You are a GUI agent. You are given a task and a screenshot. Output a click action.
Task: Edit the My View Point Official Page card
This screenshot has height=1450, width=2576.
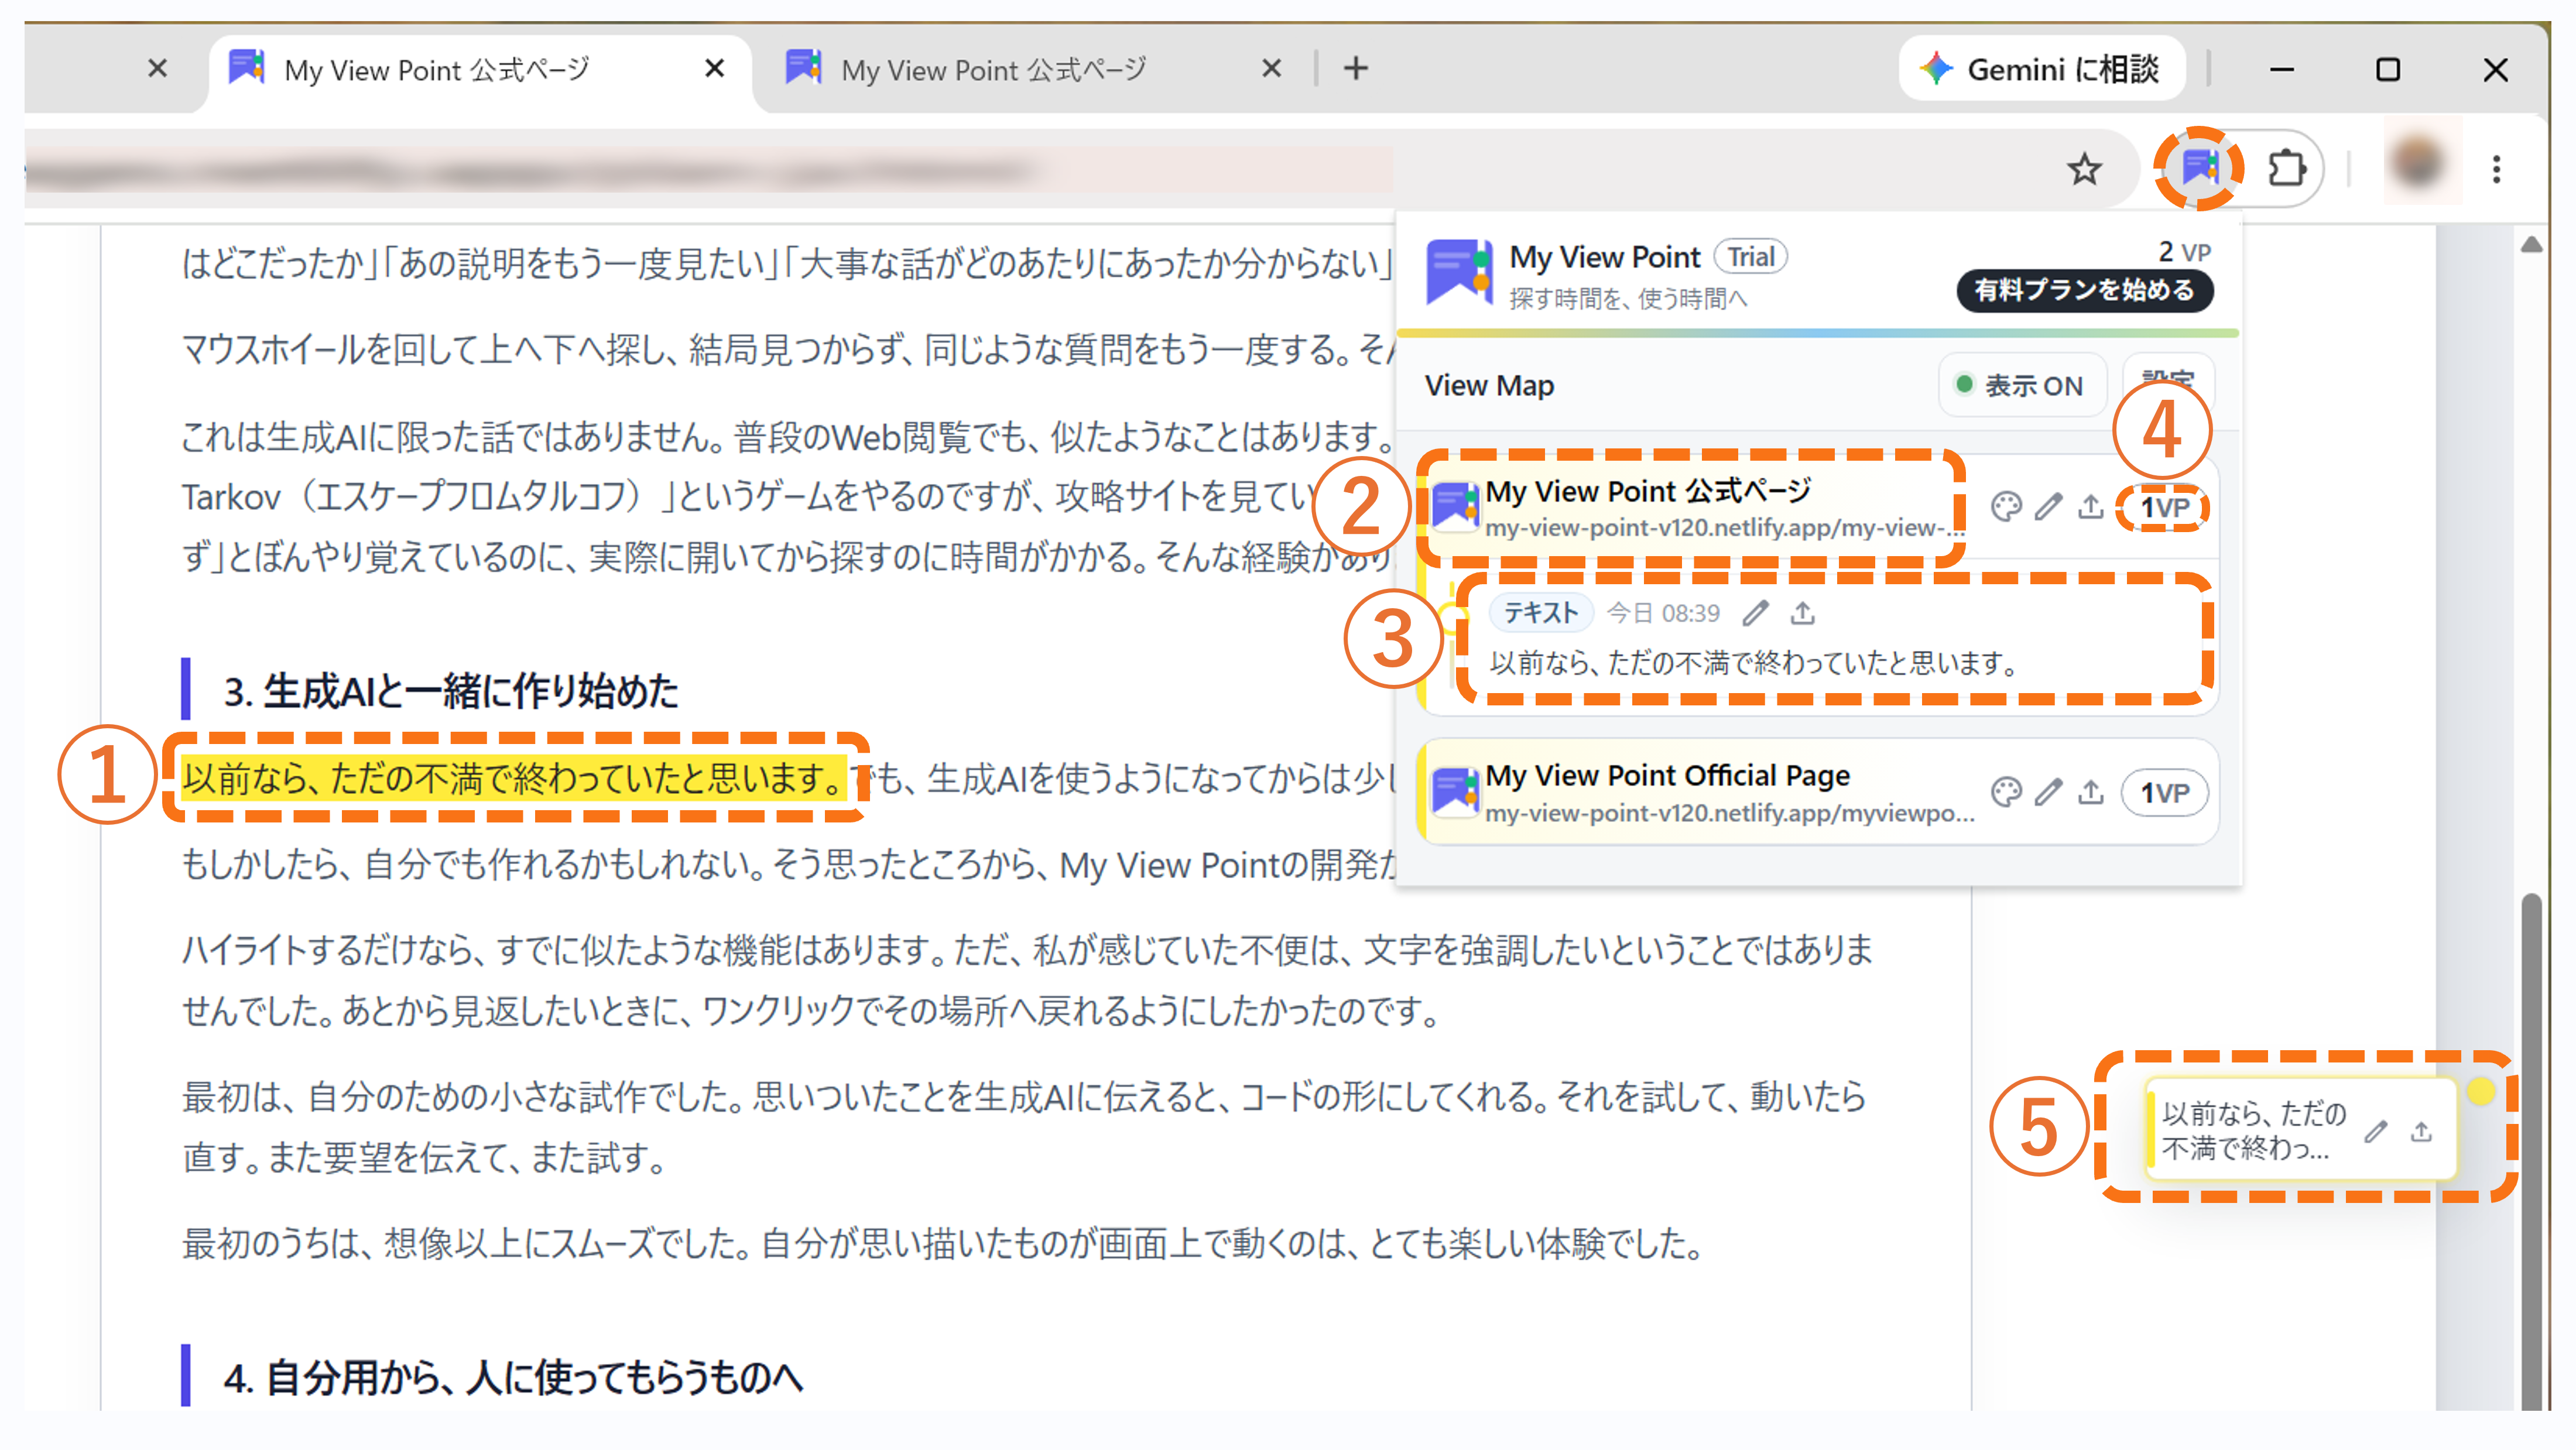point(2048,792)
